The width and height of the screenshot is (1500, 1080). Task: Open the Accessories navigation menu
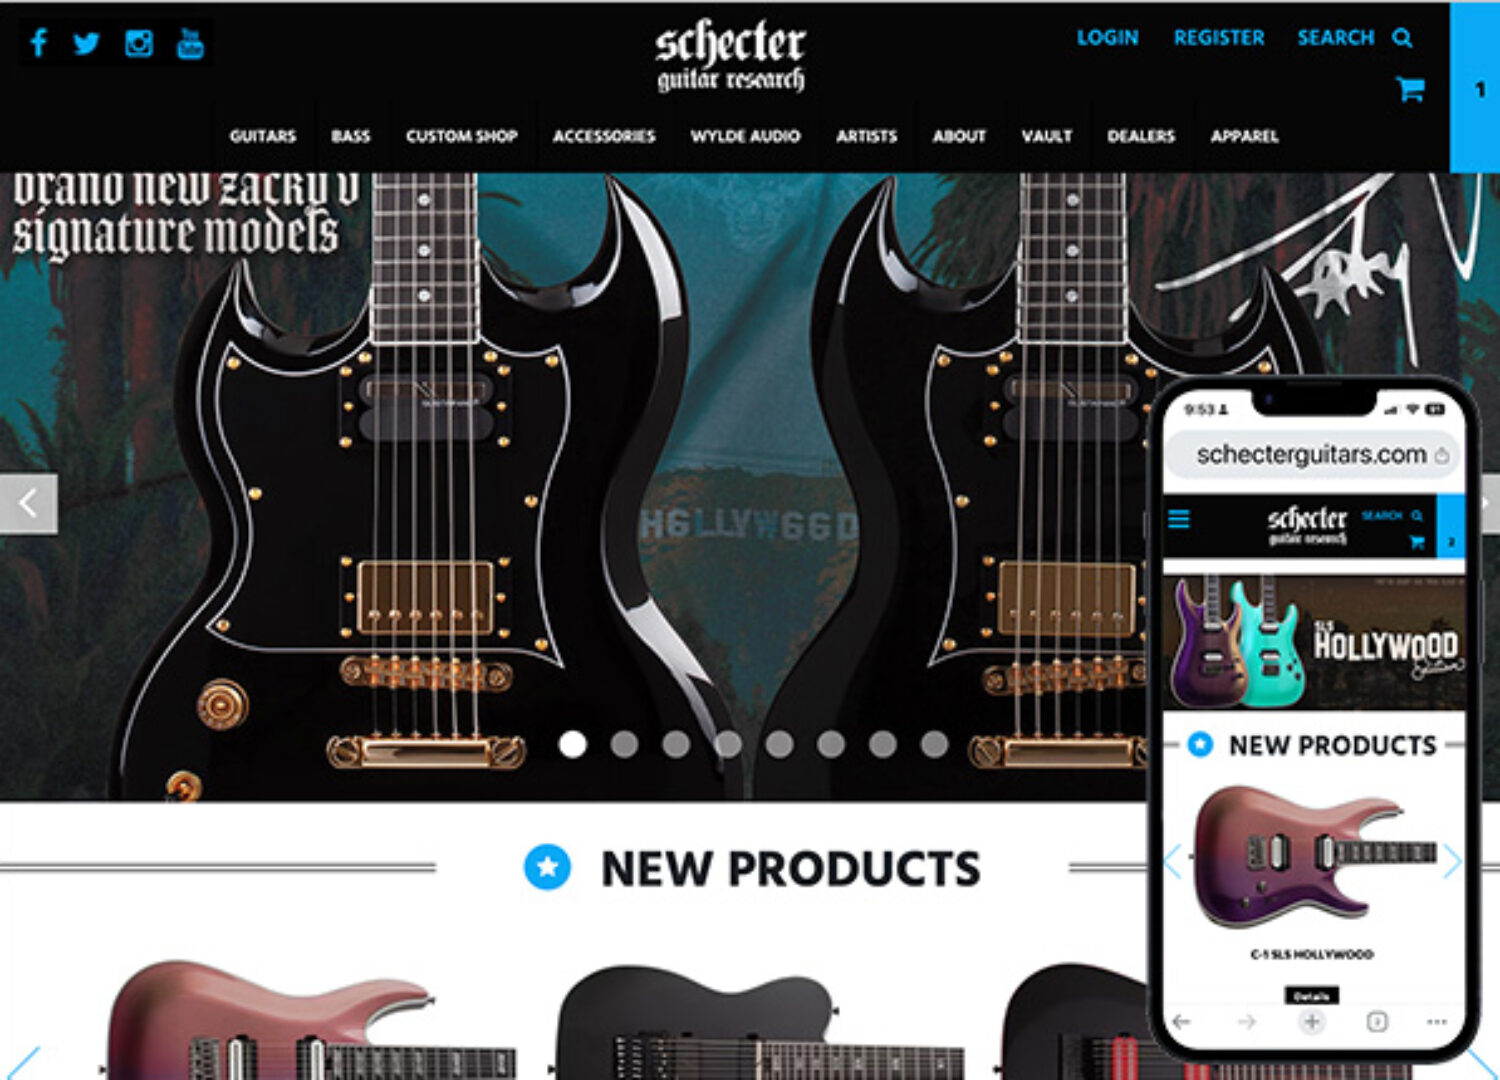(x=604, y=136)
